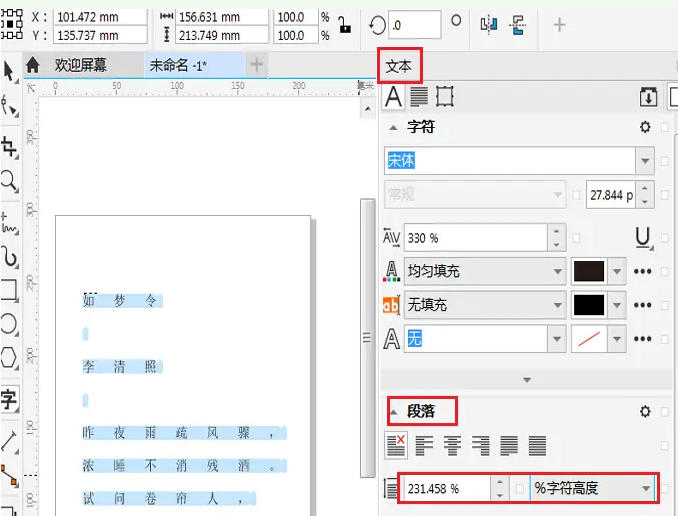Add new document tab with plus

(x=256, y=65)
